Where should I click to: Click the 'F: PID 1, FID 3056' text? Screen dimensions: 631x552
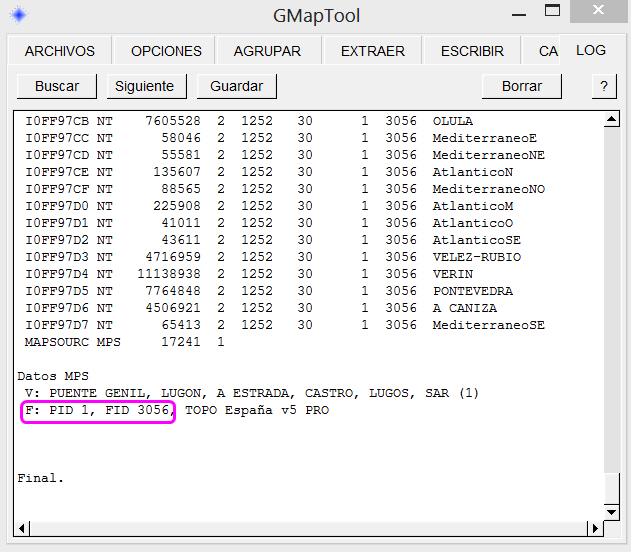(x=97, y=410)
